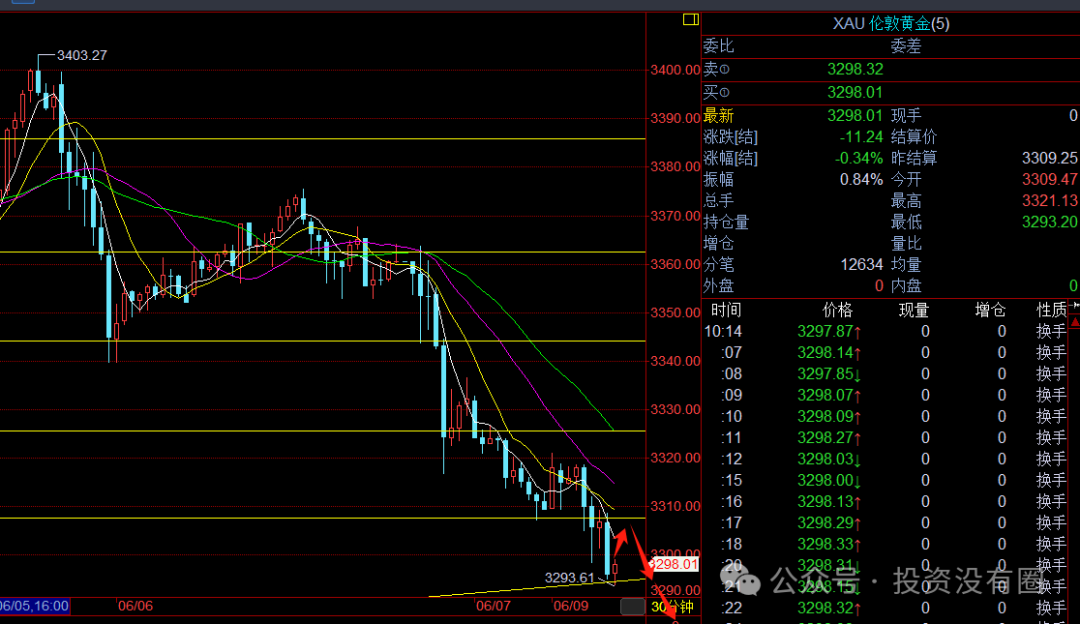Select the 10:14 tick row at 3297.87
Screen dimensions: 1080x624
[x=886, y=331]
